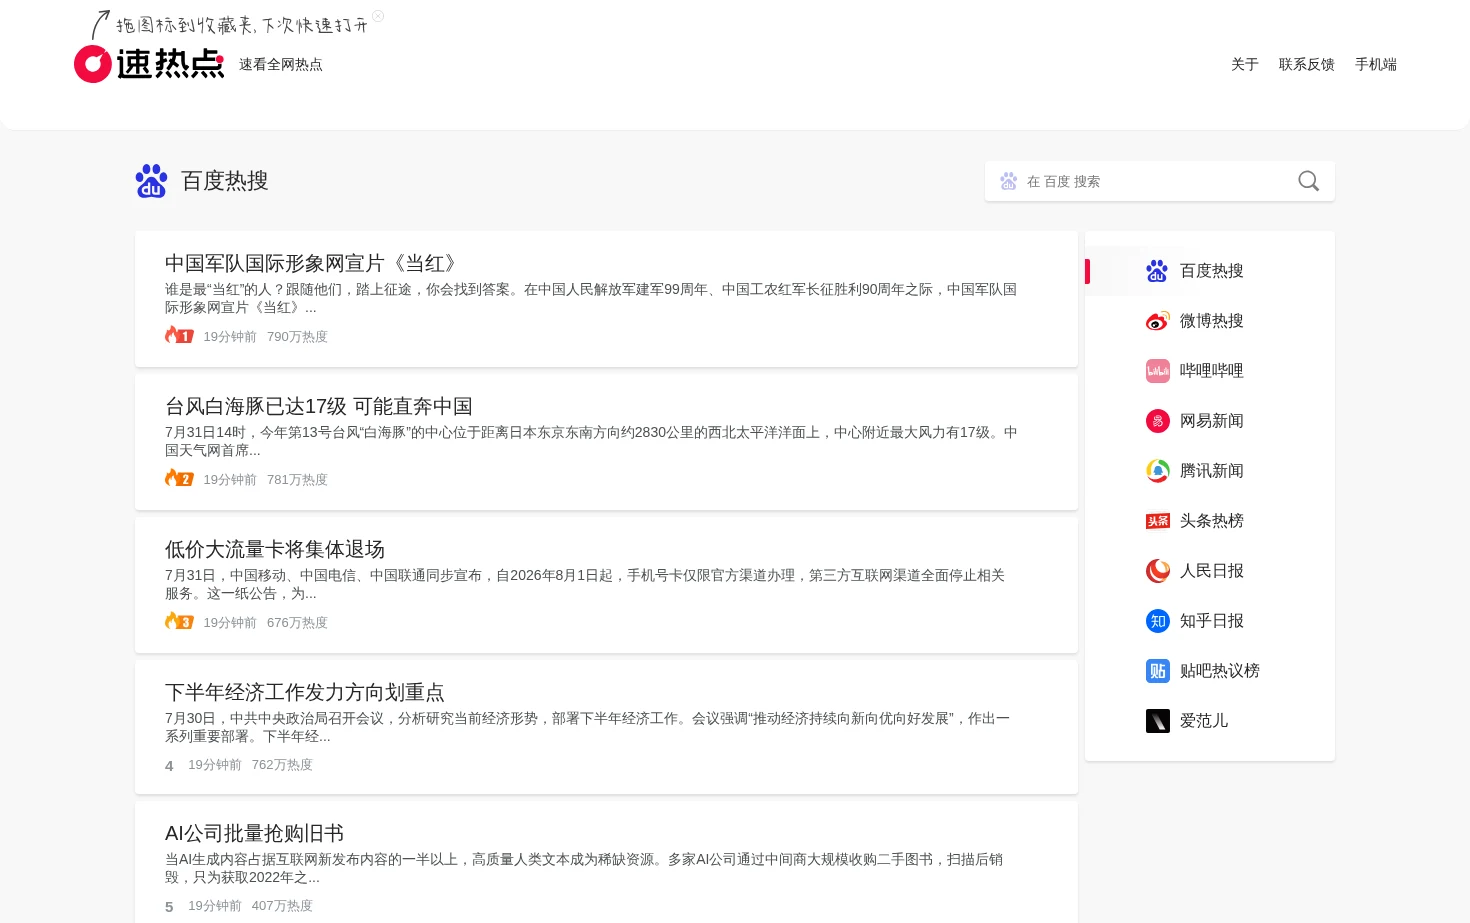The height and width of the screenshot is (923, 1470).
Task: Click the NetEase red icon in the sidebar
Action: click(x=1157, y=421)
